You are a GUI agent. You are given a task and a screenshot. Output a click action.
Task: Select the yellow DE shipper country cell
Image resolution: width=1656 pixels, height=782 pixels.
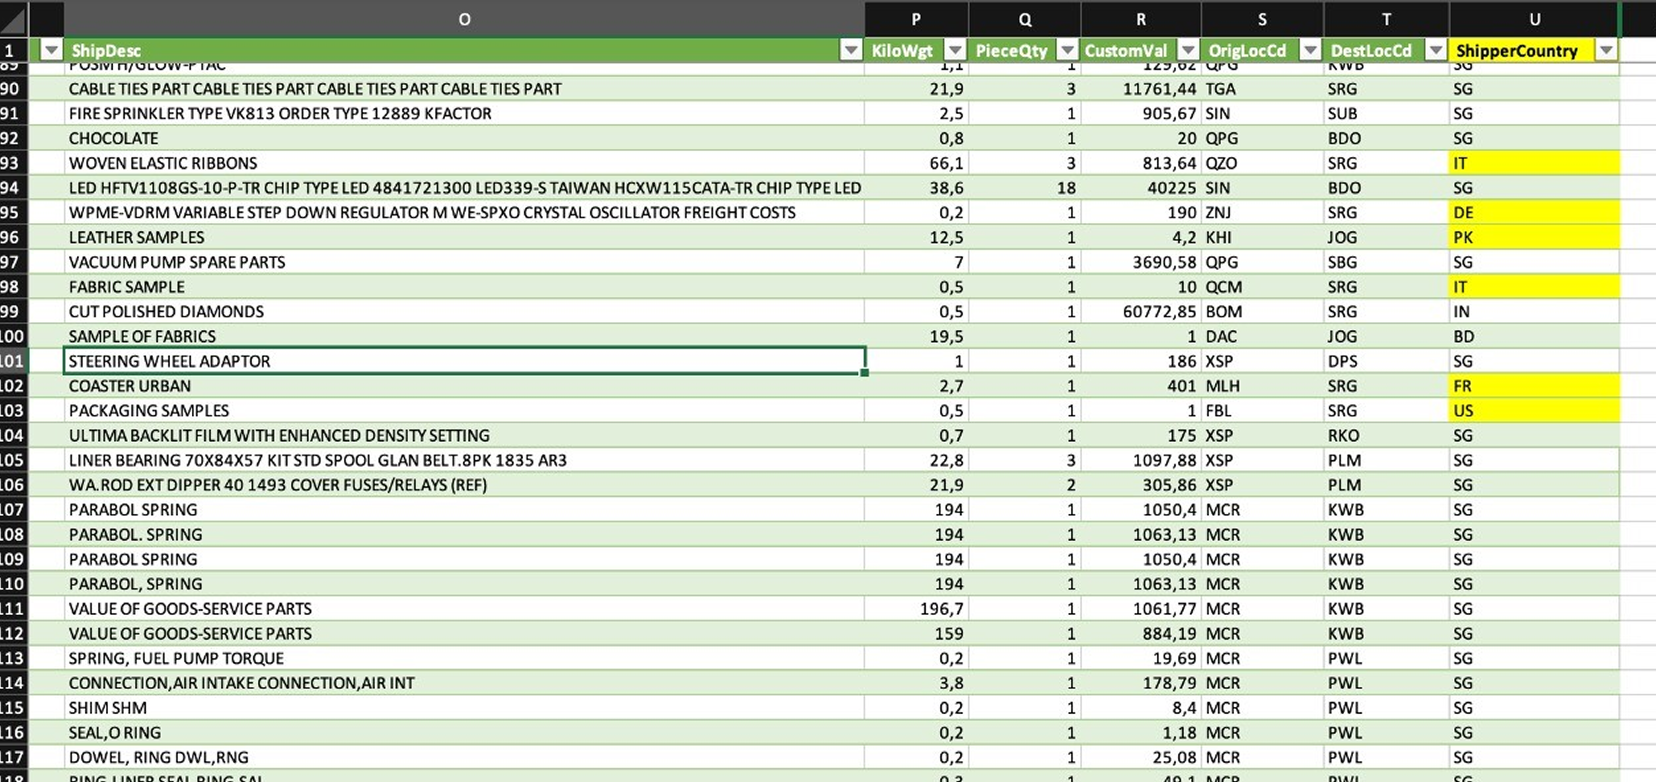(x=1534, y=213)
